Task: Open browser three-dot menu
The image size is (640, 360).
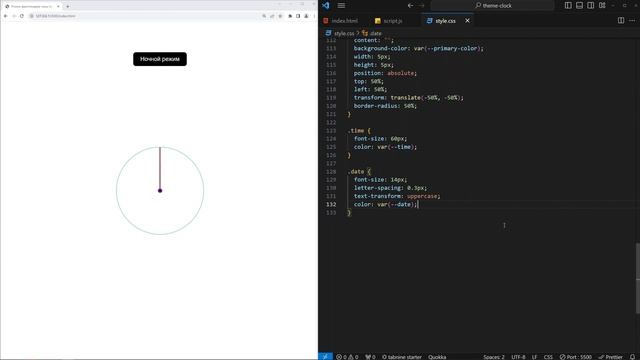Action: (314, 16)
